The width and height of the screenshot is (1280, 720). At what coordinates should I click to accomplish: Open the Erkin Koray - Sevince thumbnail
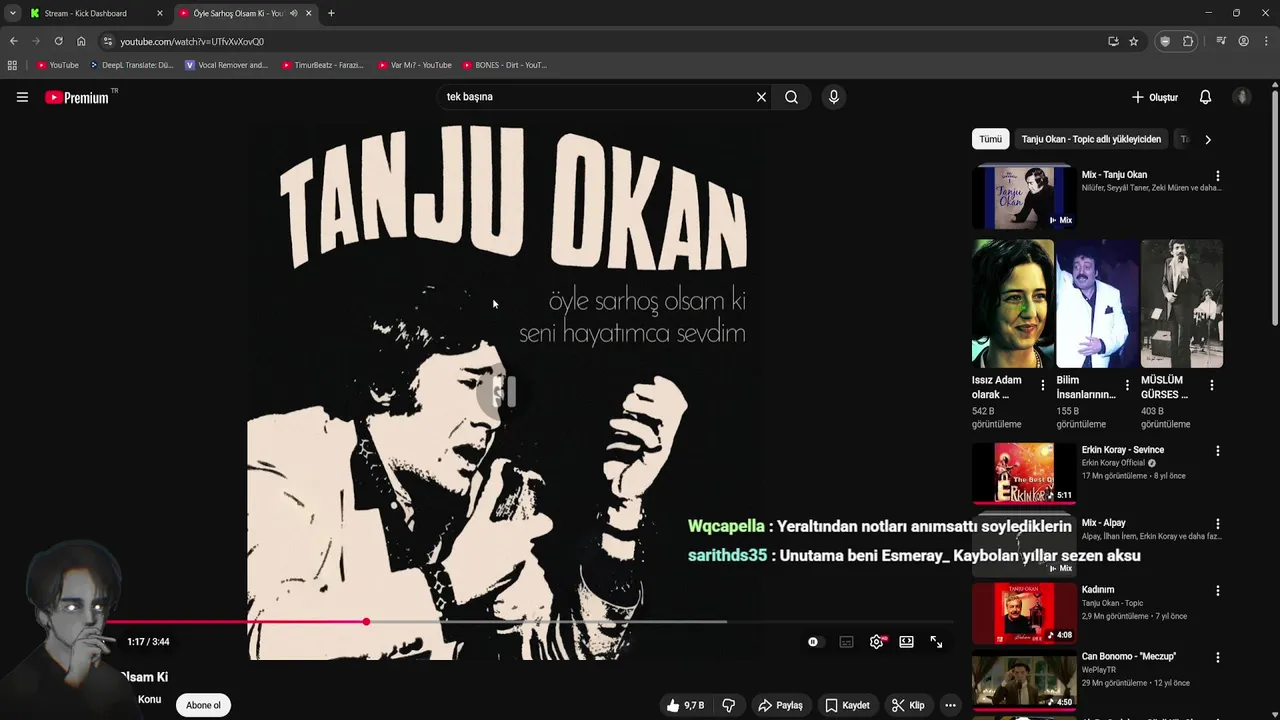tap(1024, 473)
